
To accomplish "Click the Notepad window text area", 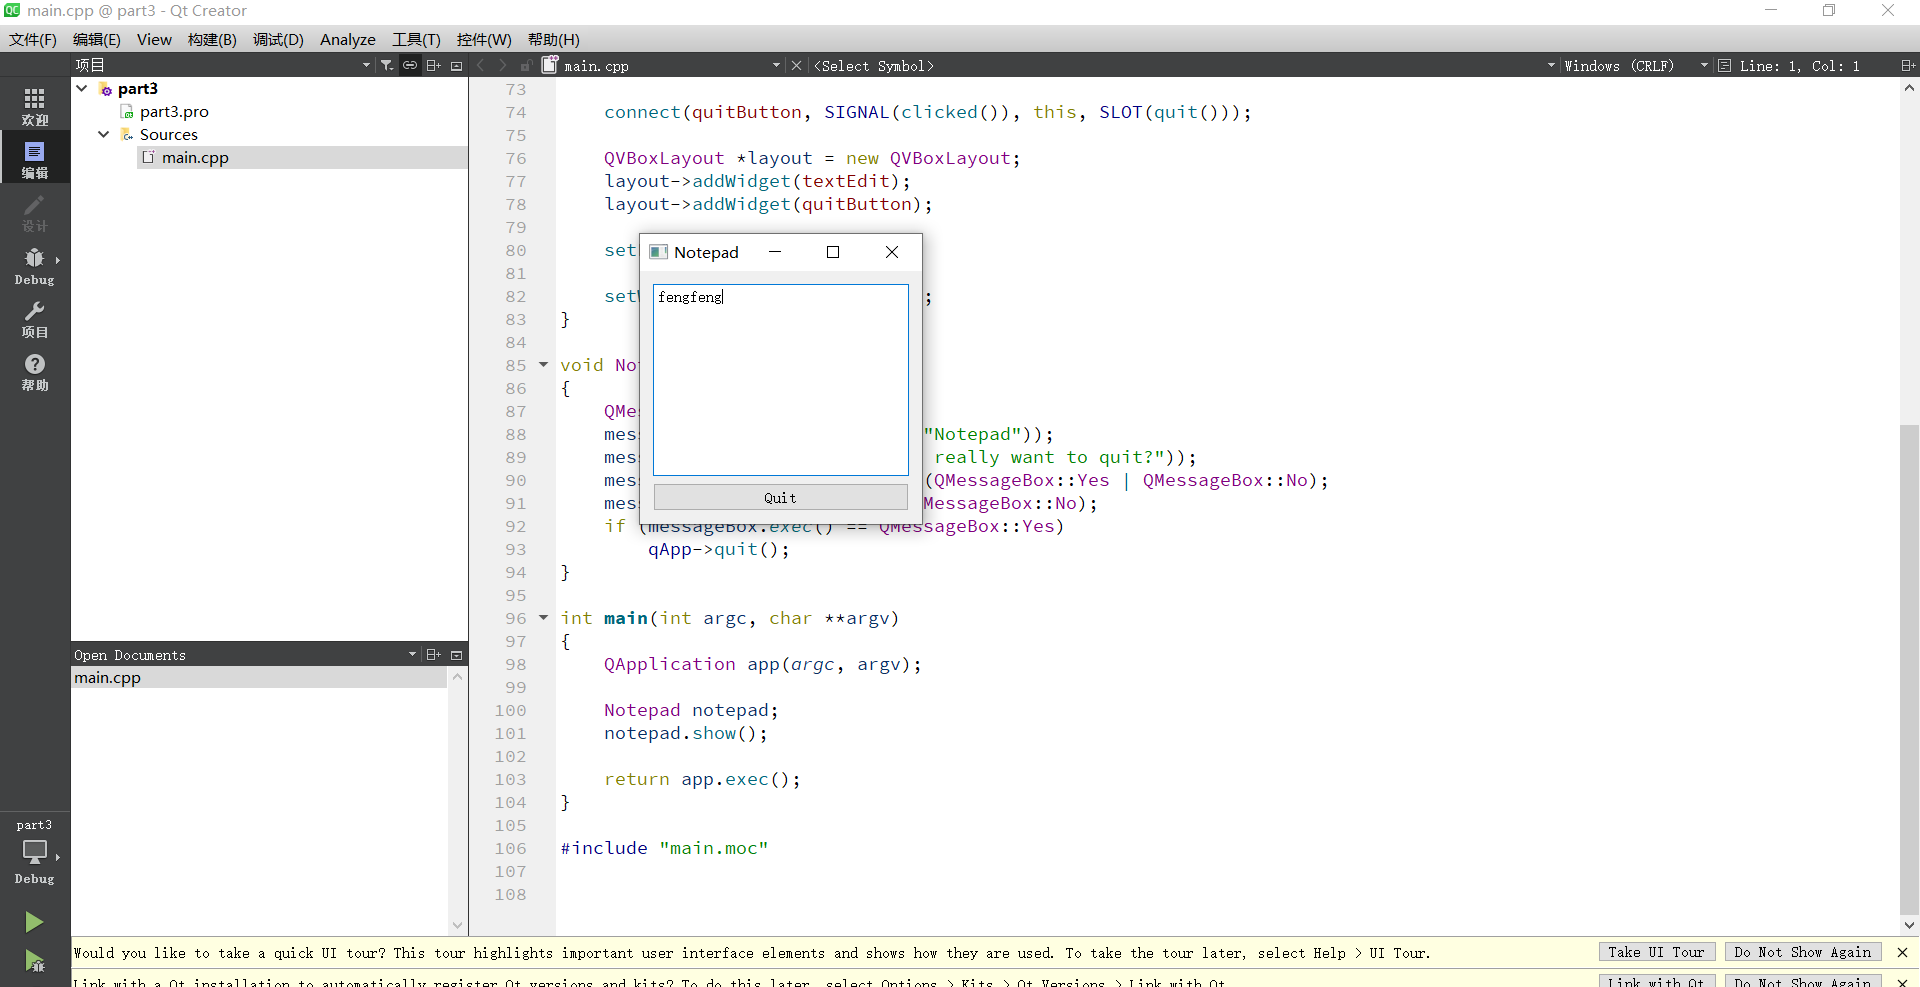I will coord(780,380).
